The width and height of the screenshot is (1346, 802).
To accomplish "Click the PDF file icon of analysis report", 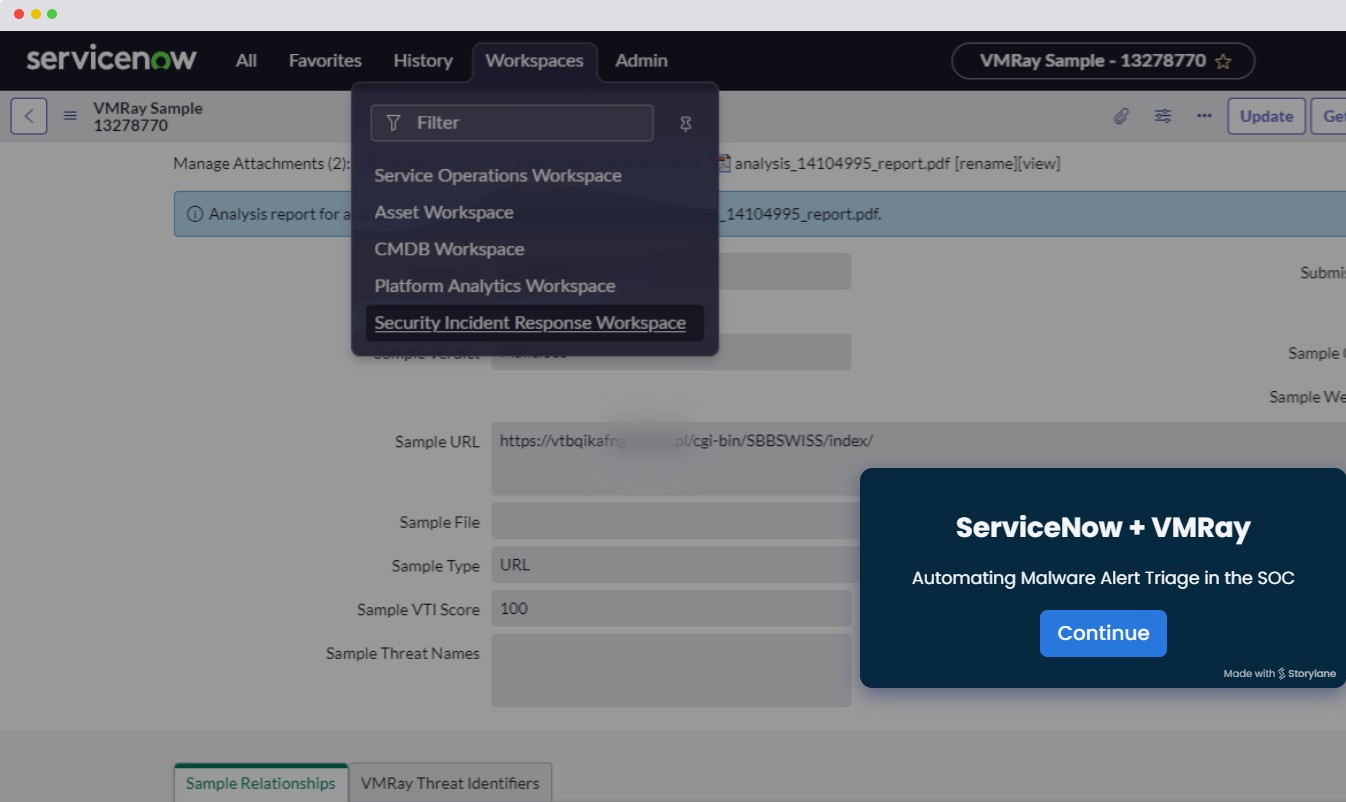I will tap(725, 163).
